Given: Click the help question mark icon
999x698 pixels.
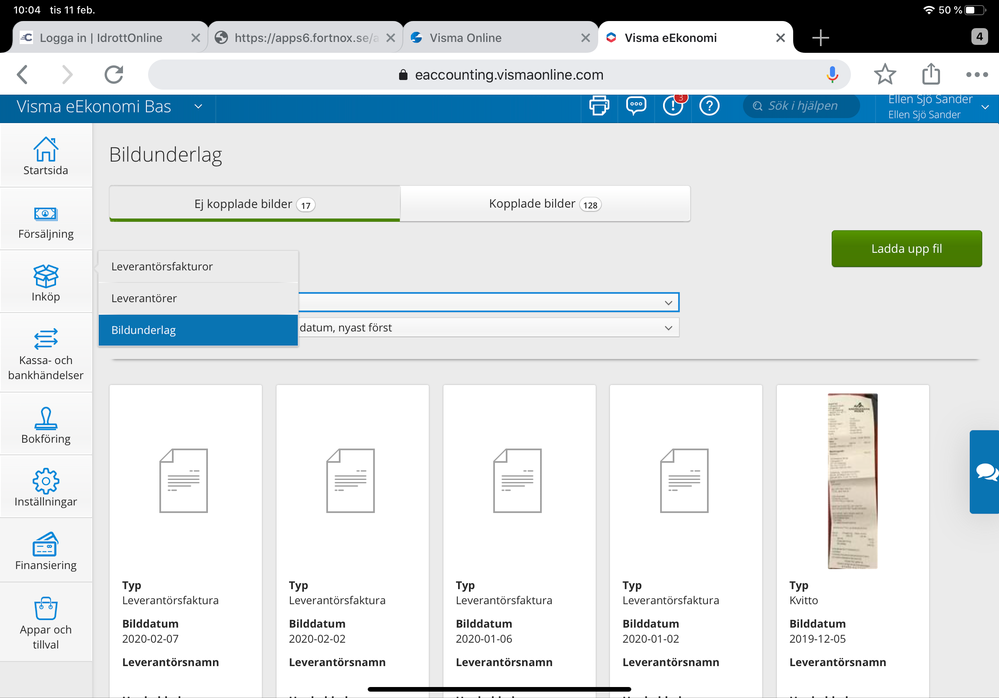Looking at the screenshot, I should click(x=709, y=106).
